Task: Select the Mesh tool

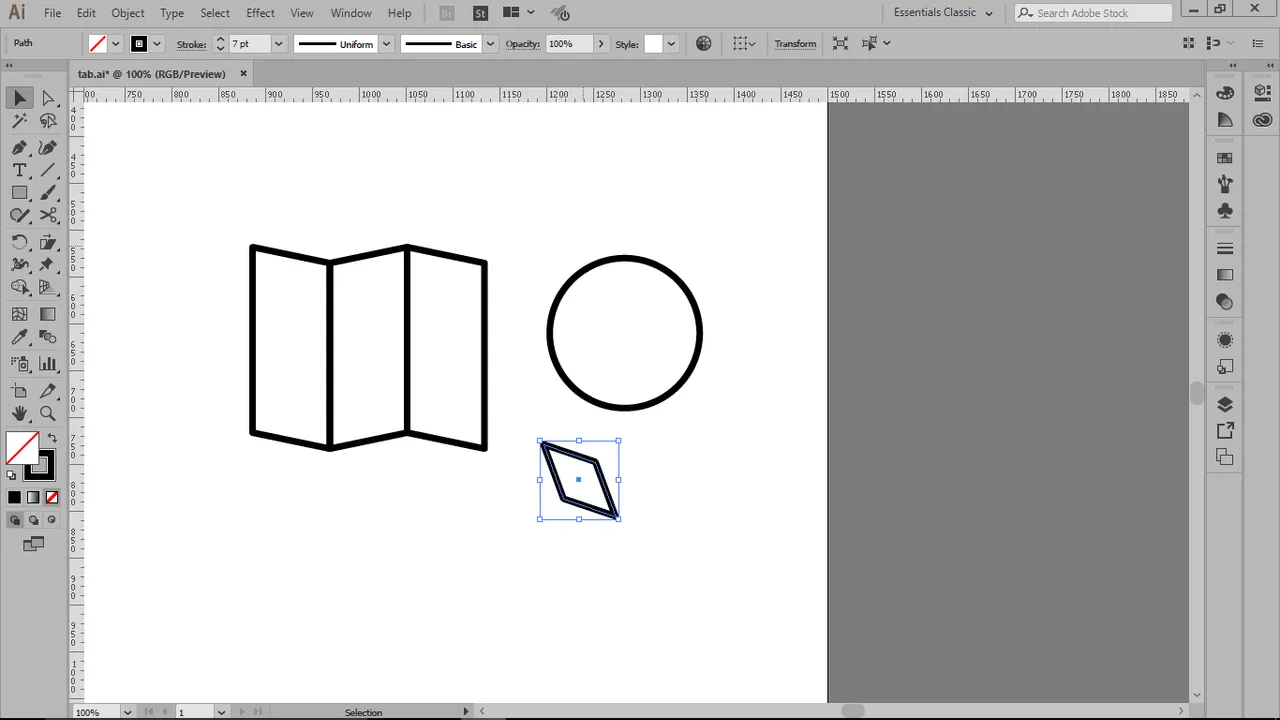Action: point(19,314)
